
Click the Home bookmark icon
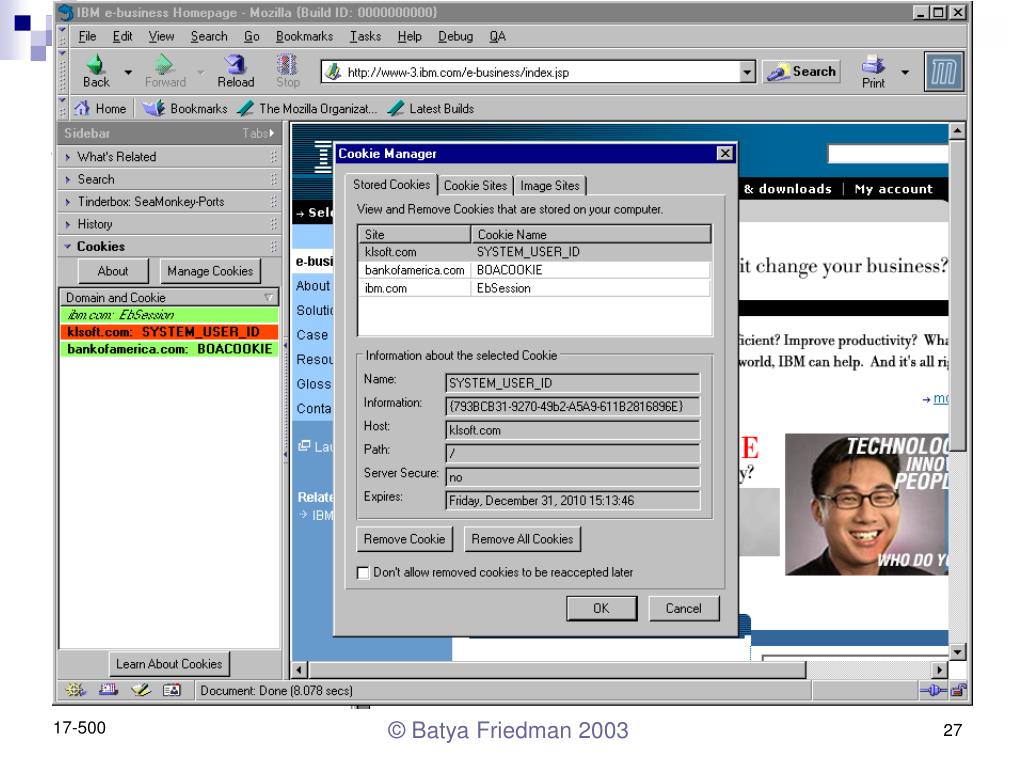pyautogui.click(x=82, y=108)
